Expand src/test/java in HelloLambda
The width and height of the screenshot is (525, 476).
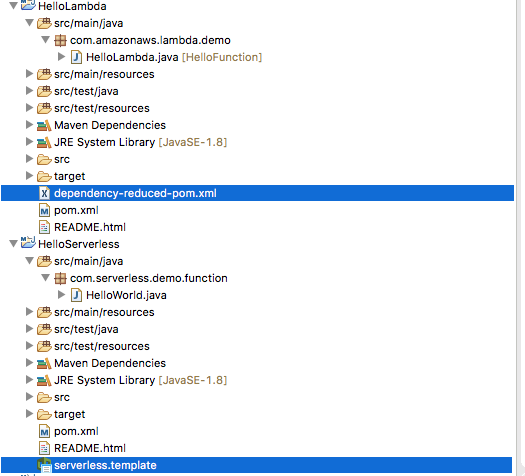coord(29,91)
